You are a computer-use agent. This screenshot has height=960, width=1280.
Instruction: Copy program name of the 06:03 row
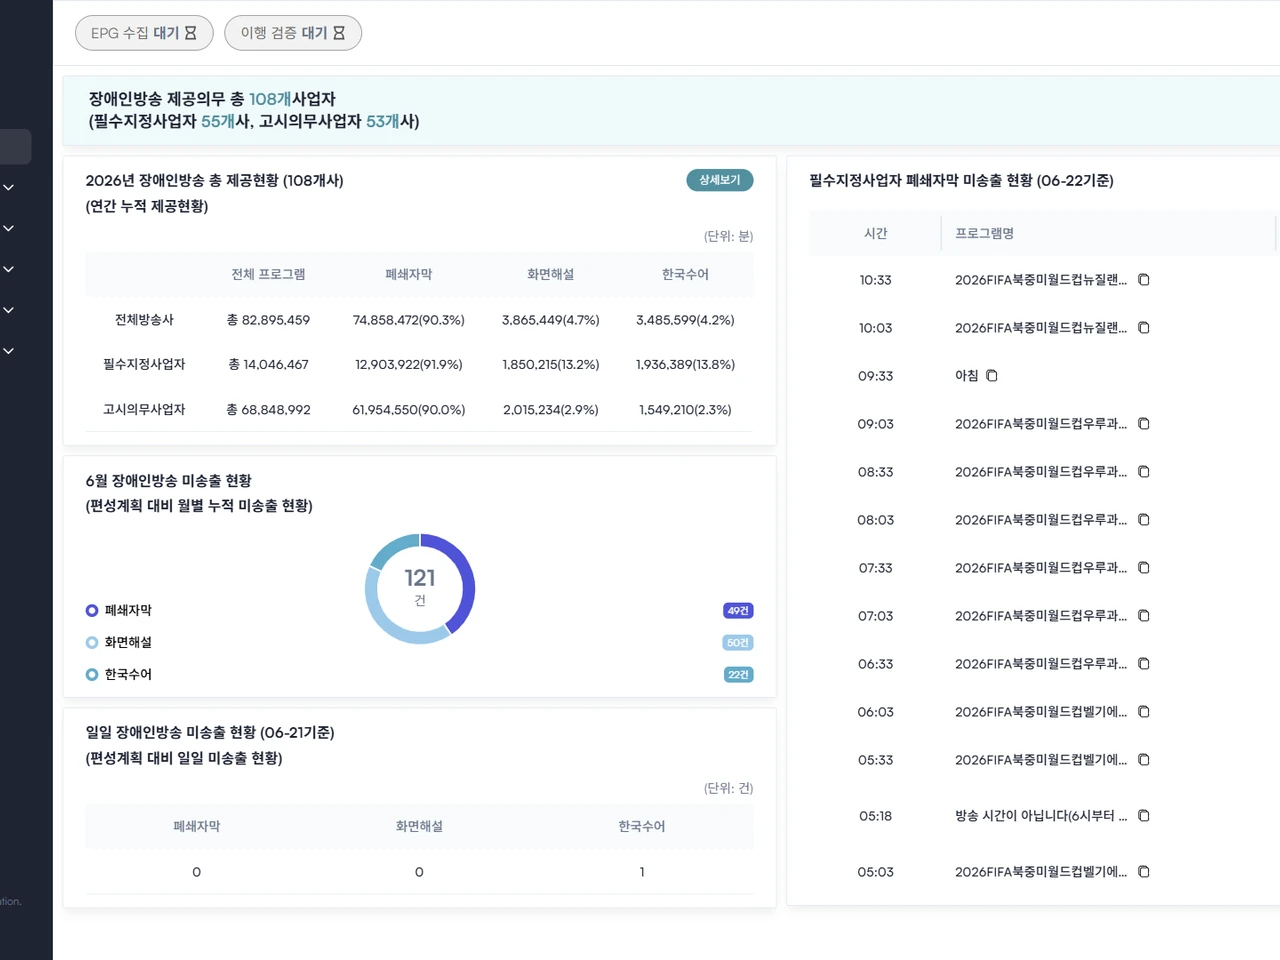(x=1144, y=712)
